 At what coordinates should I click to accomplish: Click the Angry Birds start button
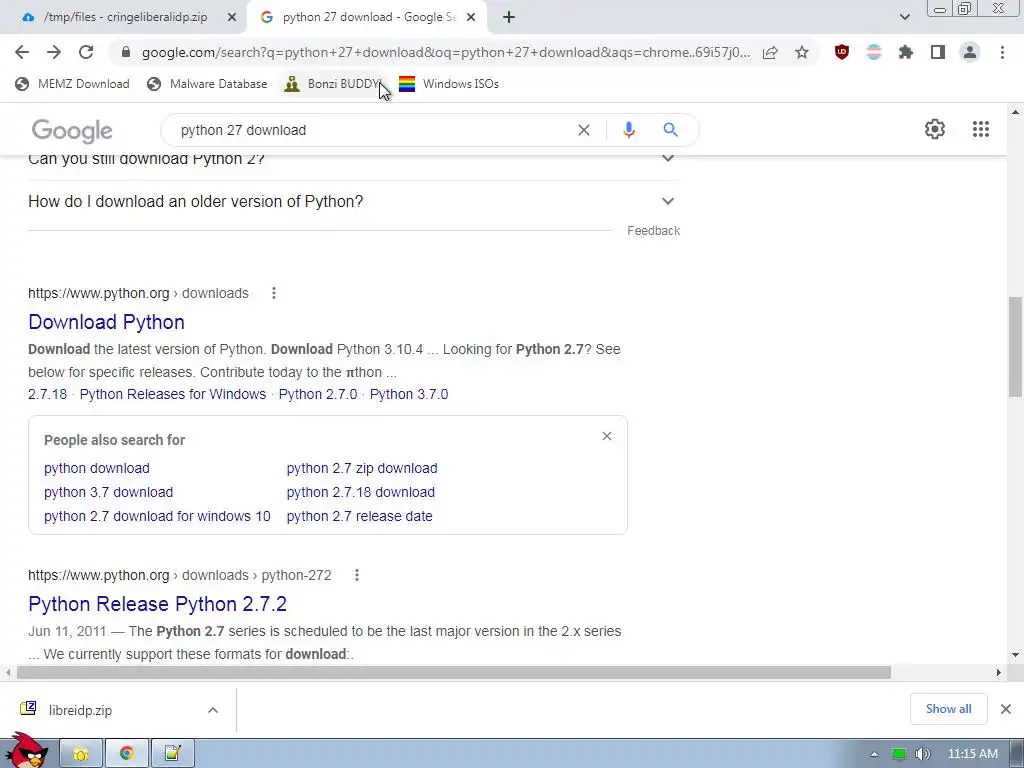pyautogui.click(x=26, y=751)
